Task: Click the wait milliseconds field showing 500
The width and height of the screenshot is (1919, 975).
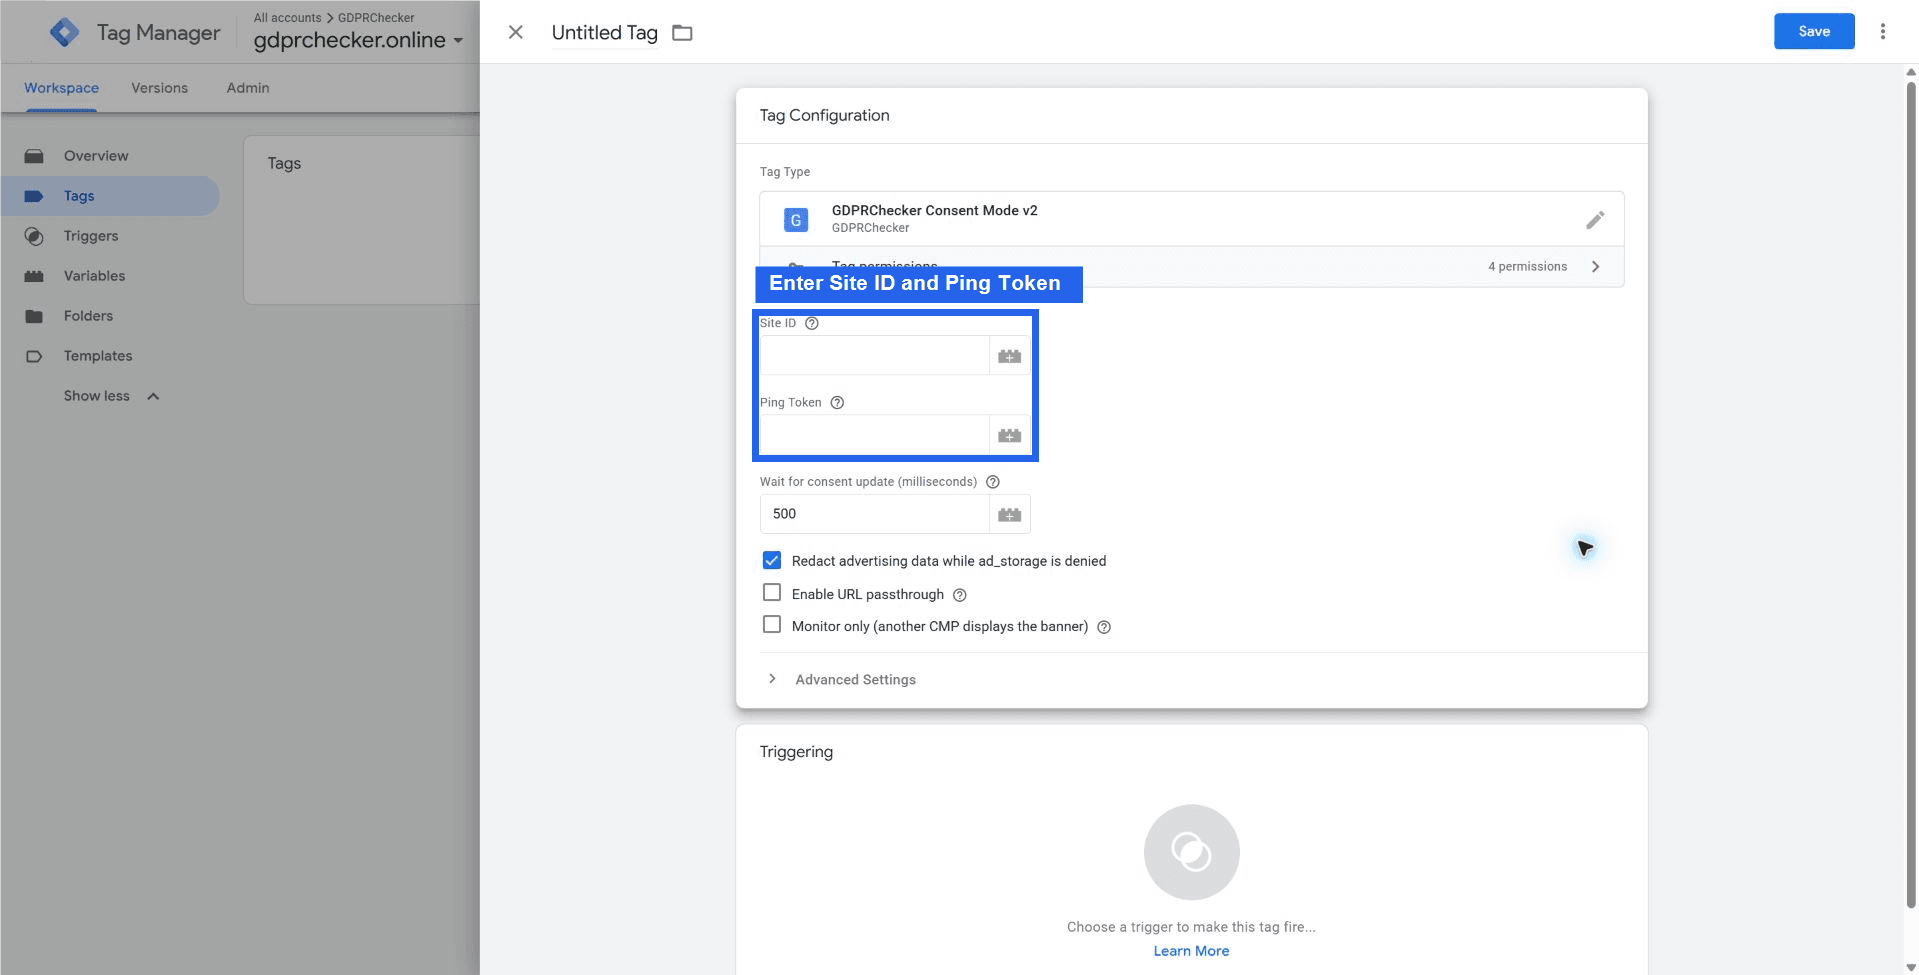Action: tap(875, 514)
